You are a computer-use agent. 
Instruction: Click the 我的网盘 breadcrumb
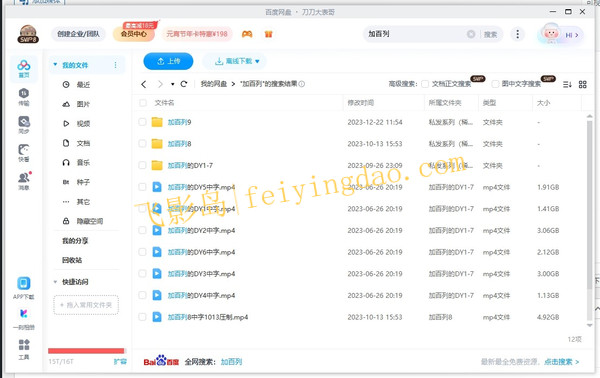point(214,84)
